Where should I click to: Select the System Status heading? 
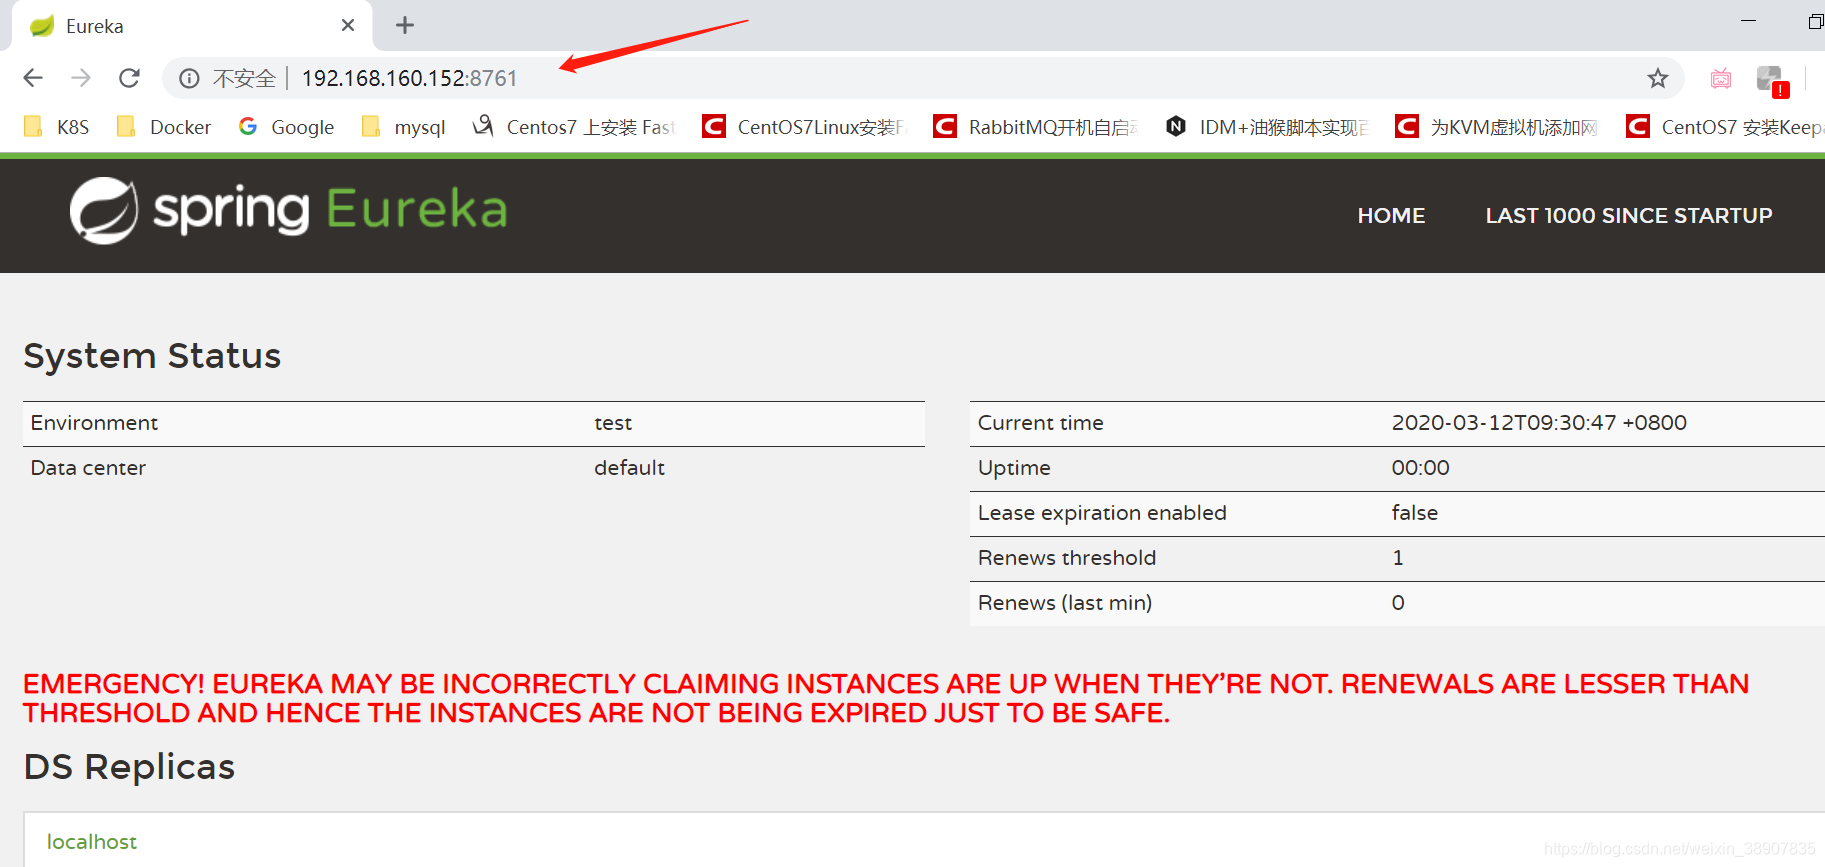152,356
